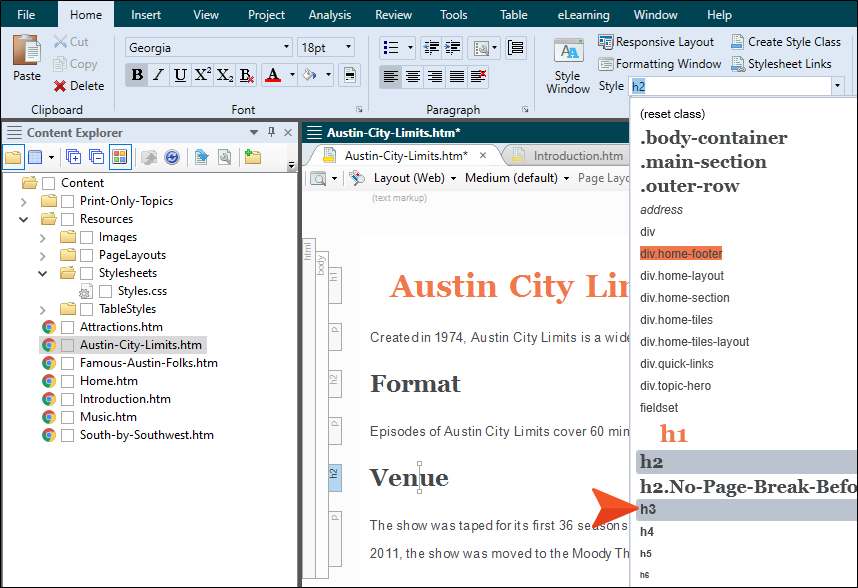Check the Images folder checkbox
Screen dimensions: 858x588
(x=86, y=237)
